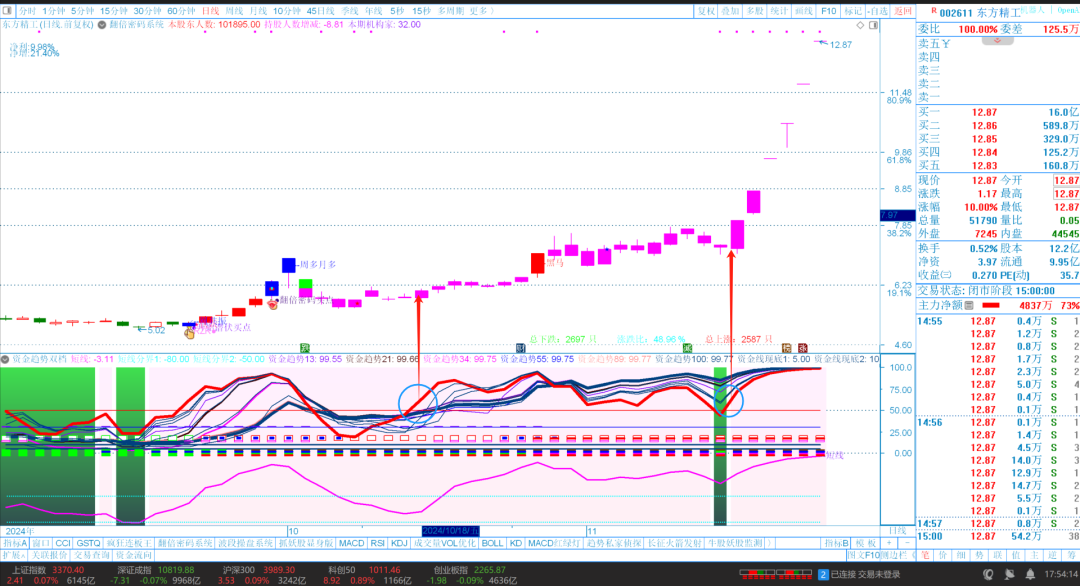
Task: Click the highlighted date 2024/10/18 marker
Action: coord(450,532)
